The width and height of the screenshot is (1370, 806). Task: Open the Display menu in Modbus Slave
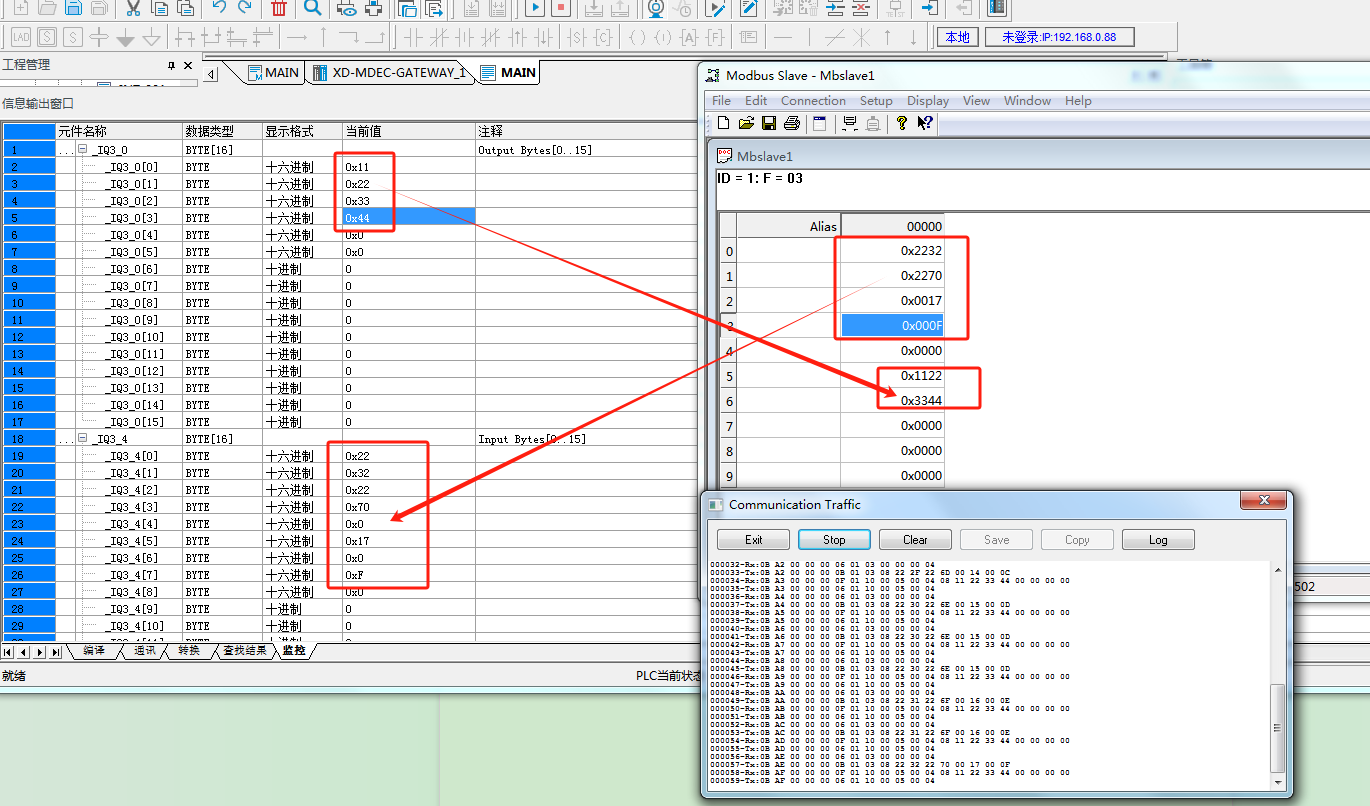[x=928, y=101]
